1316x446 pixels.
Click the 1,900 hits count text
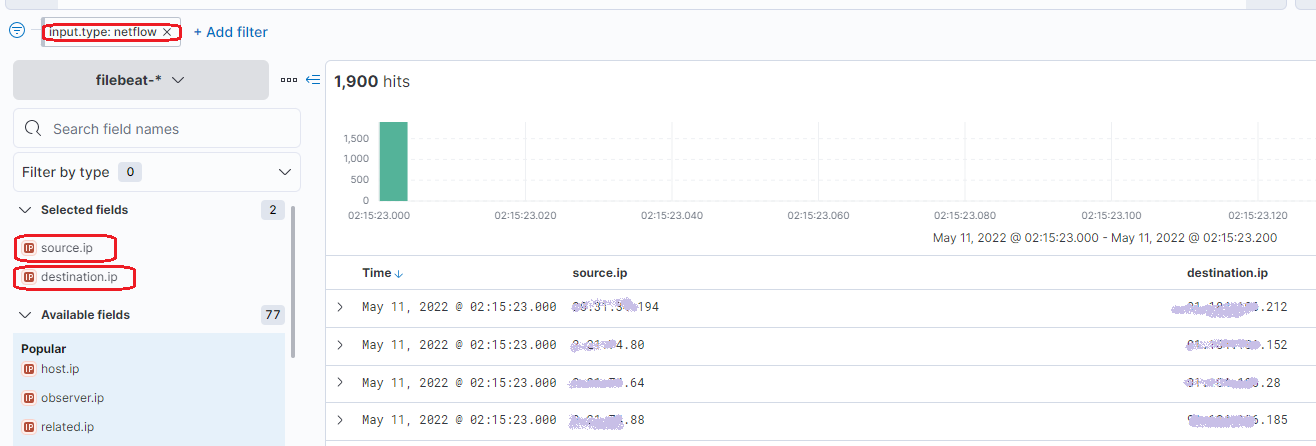[372, 81]
